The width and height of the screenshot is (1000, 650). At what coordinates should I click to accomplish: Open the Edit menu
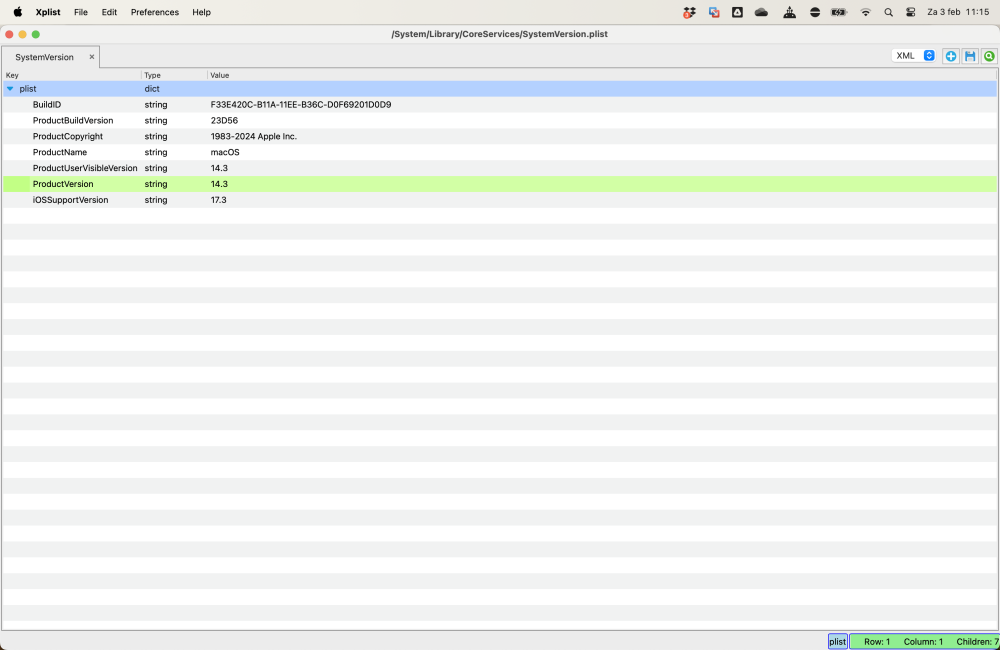point(109,12)
